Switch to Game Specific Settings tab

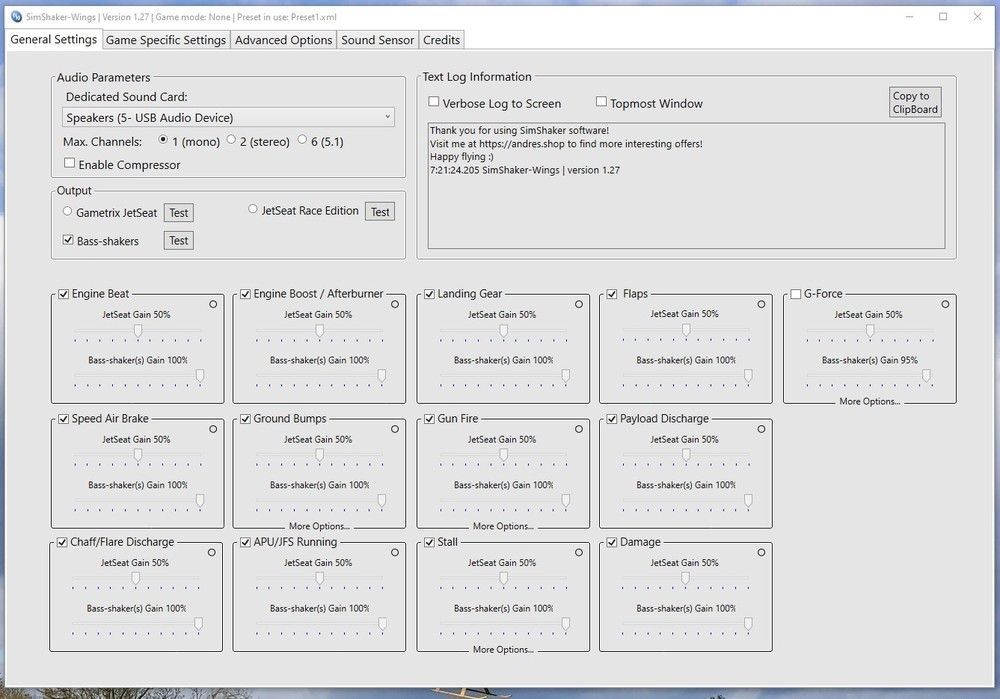coord(166,40)
